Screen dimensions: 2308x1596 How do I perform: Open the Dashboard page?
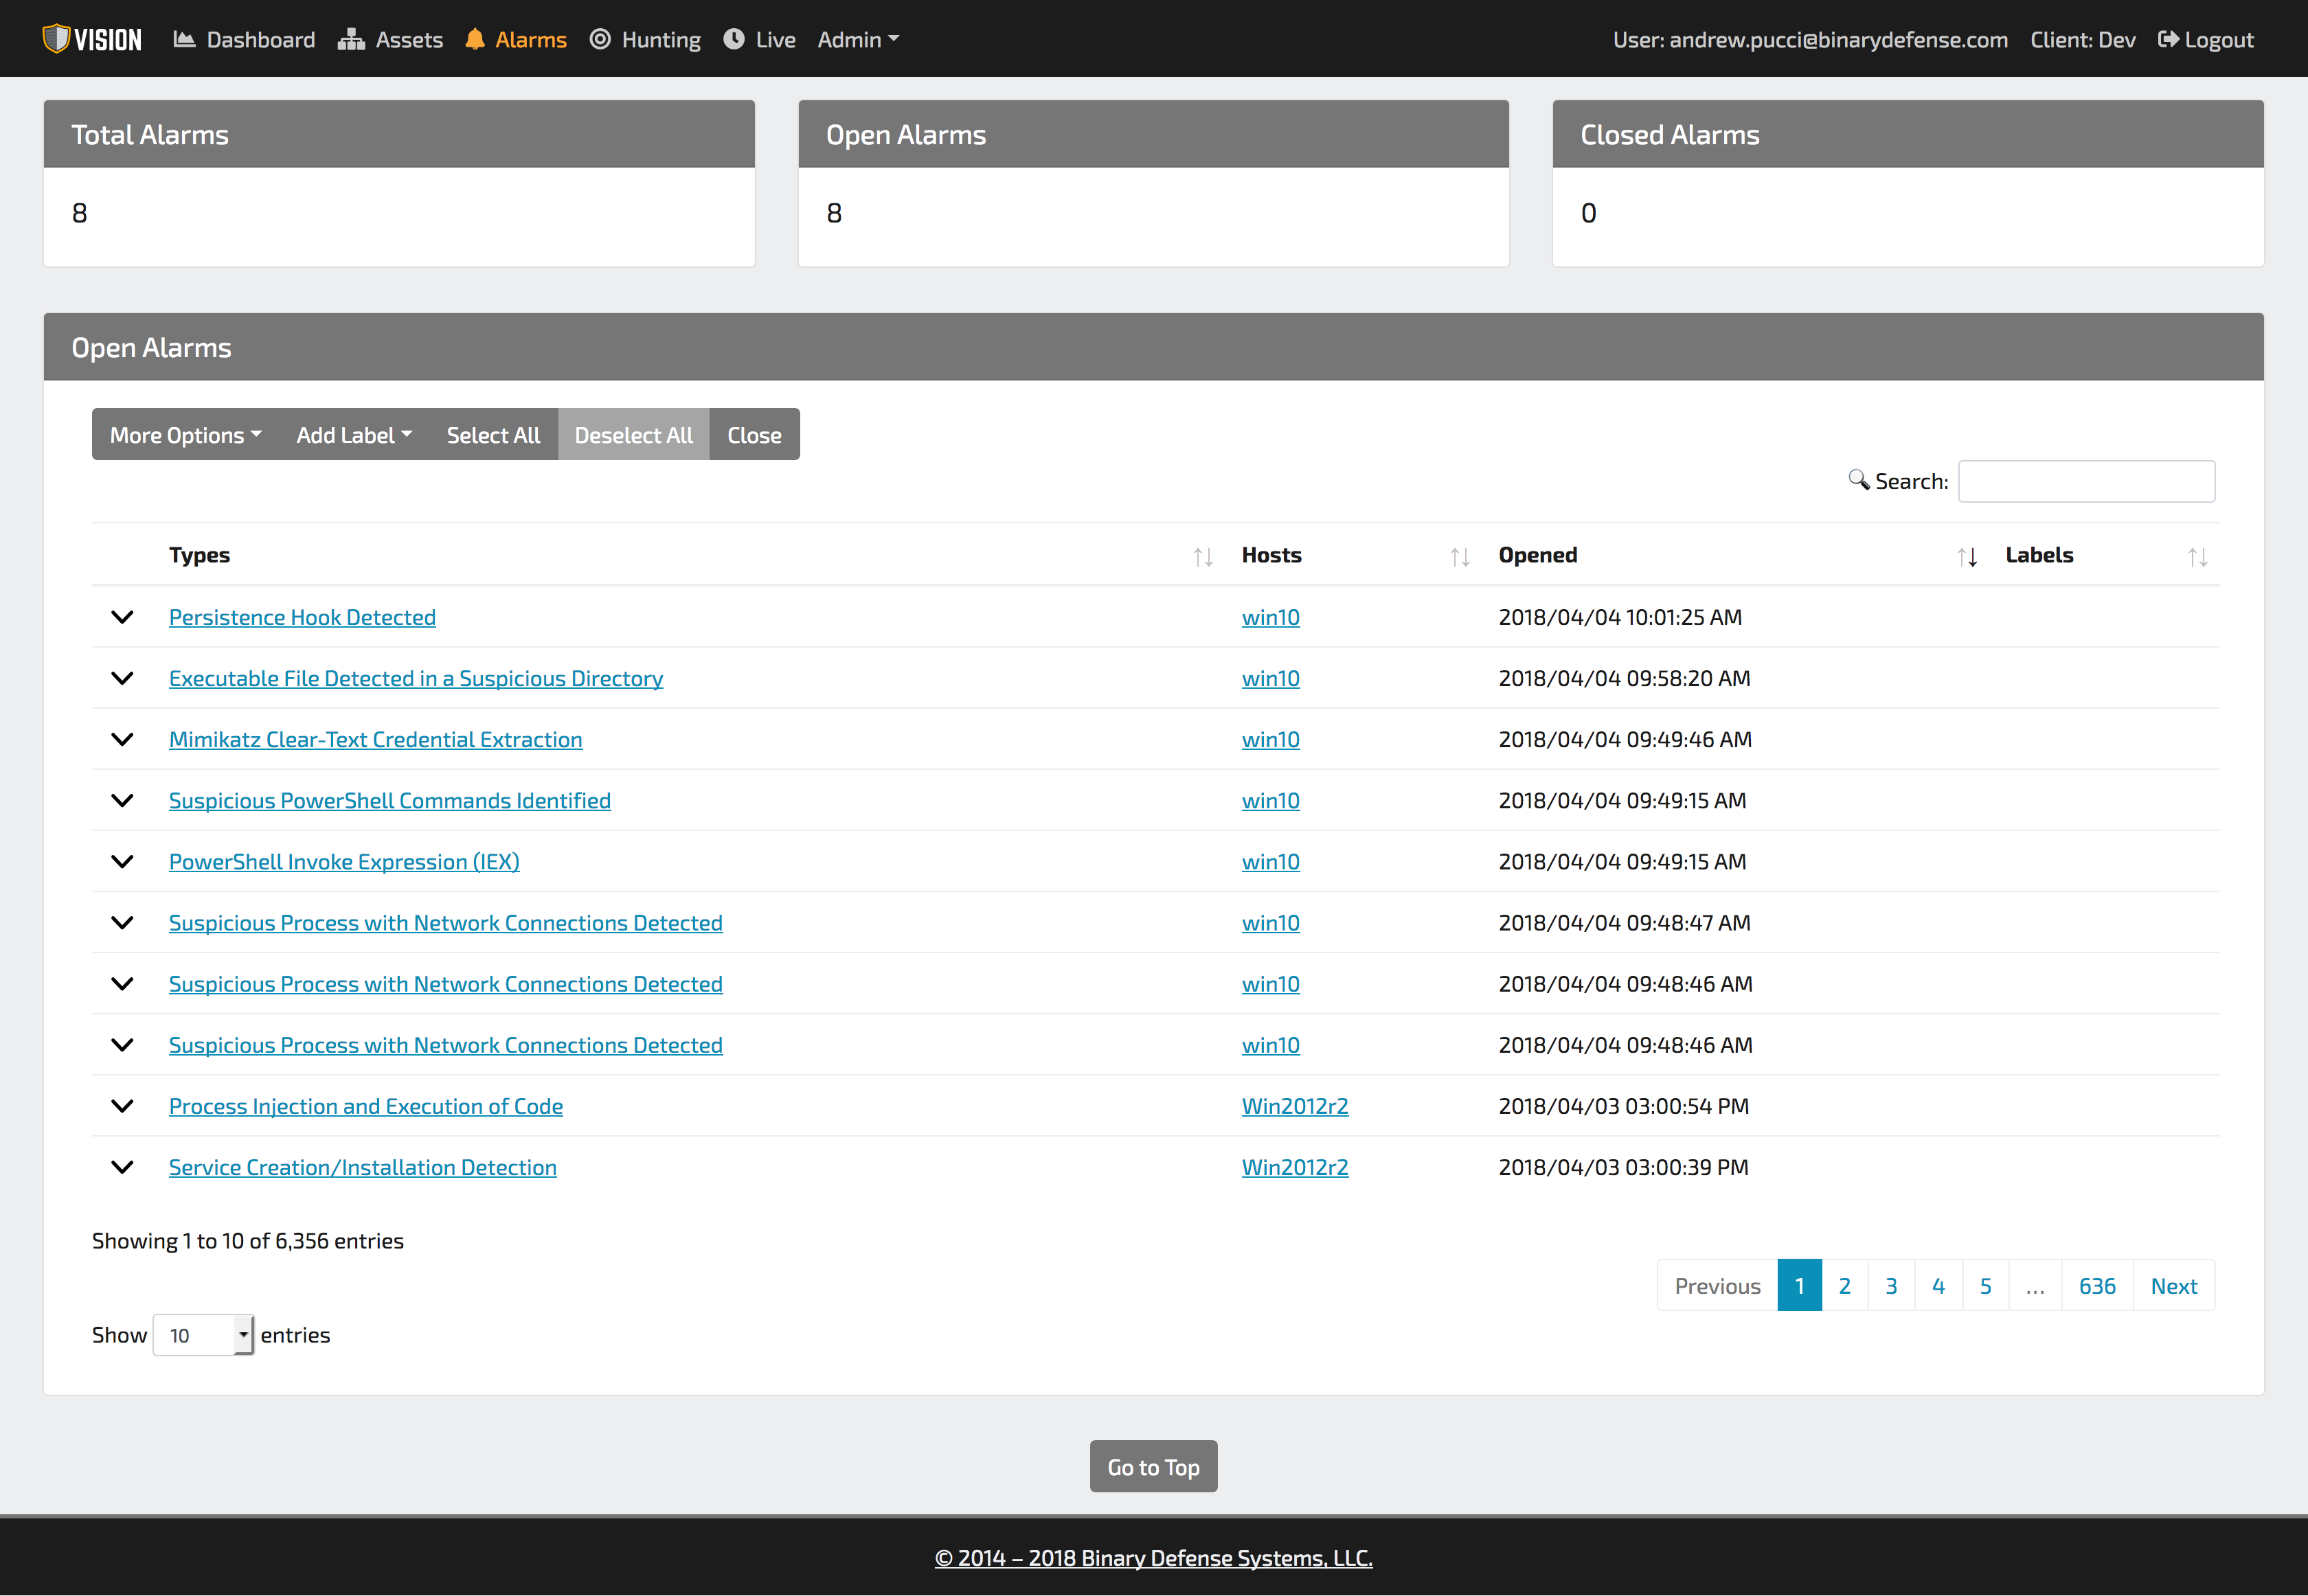(x=244, y=39)
